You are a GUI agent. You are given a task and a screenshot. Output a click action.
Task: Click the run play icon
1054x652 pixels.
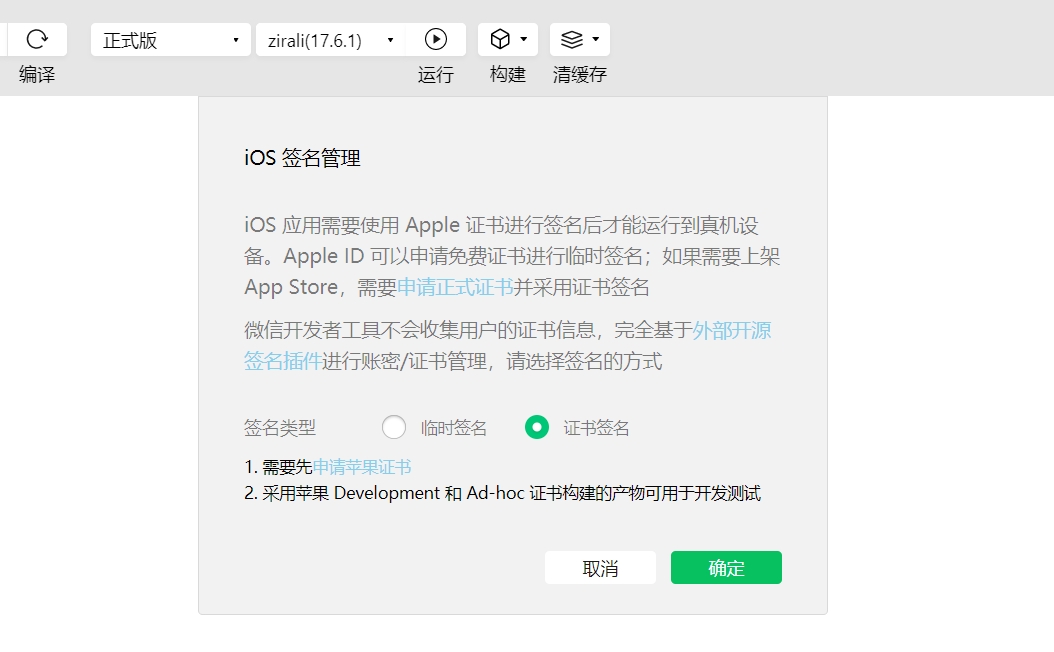436,39
